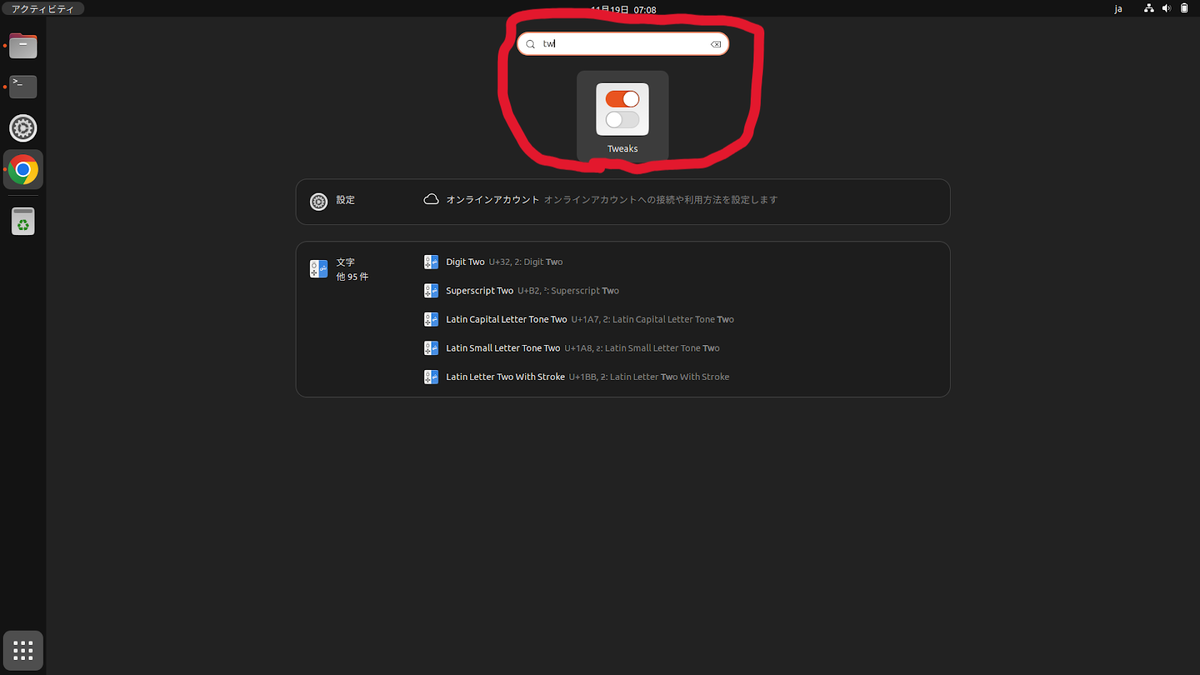Click the volume speaker icon
1200x675 pixels.
click(1167, 8)
